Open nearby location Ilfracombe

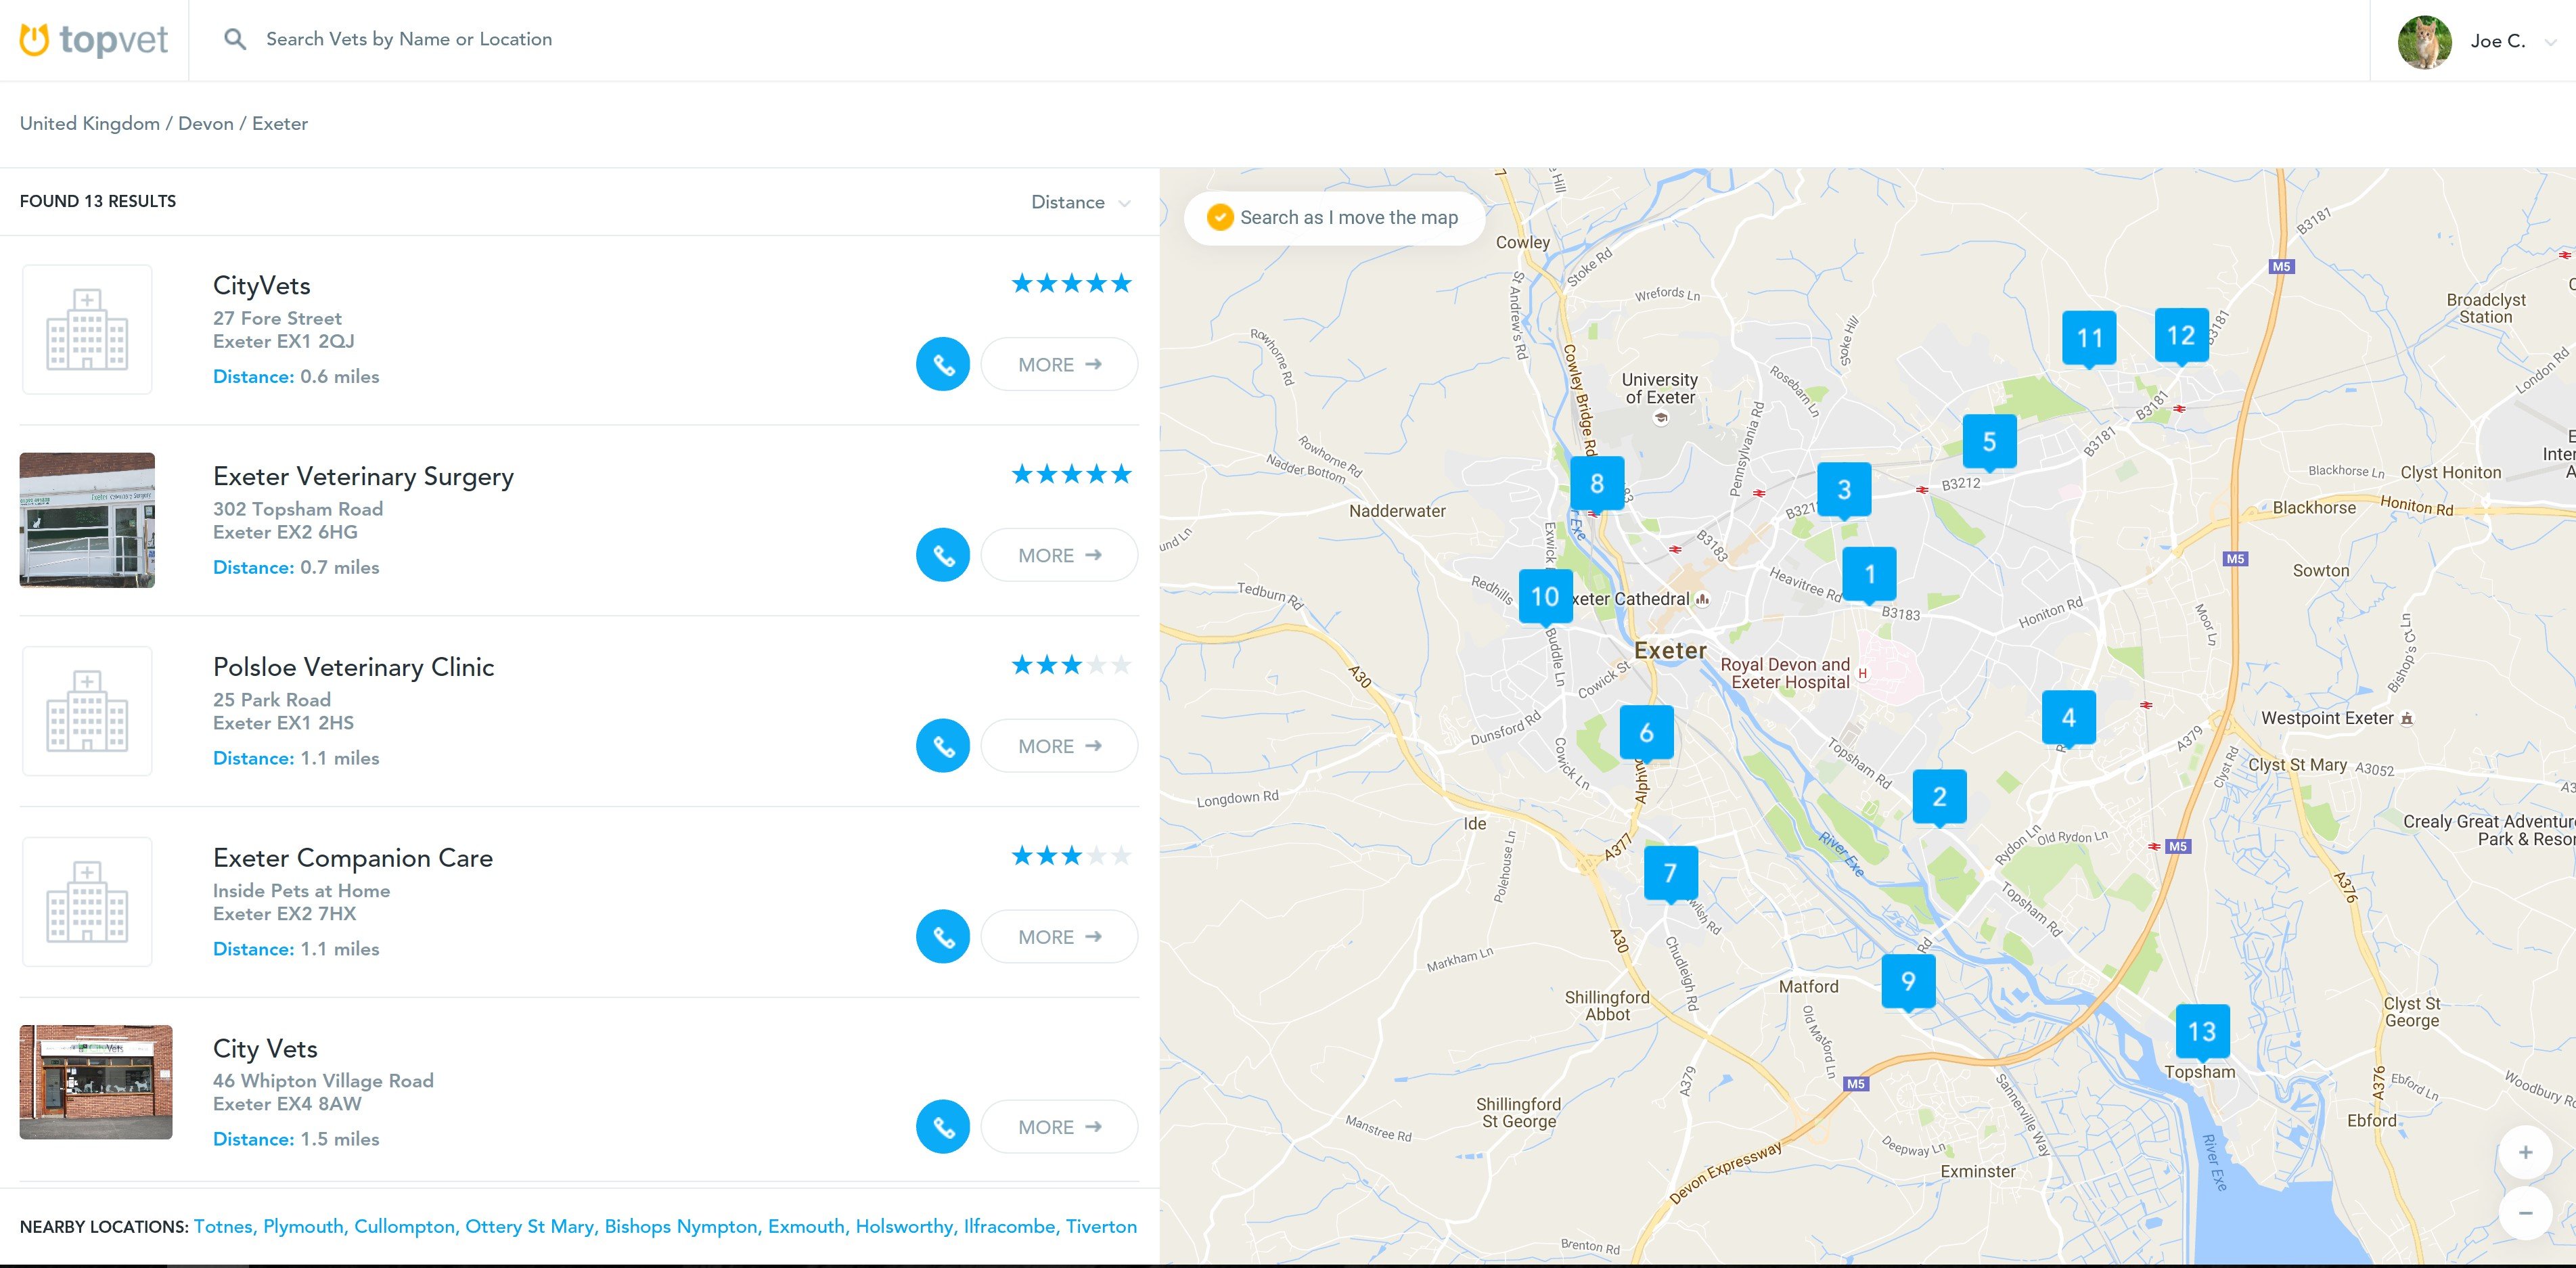click(x=1011, y=1226)
